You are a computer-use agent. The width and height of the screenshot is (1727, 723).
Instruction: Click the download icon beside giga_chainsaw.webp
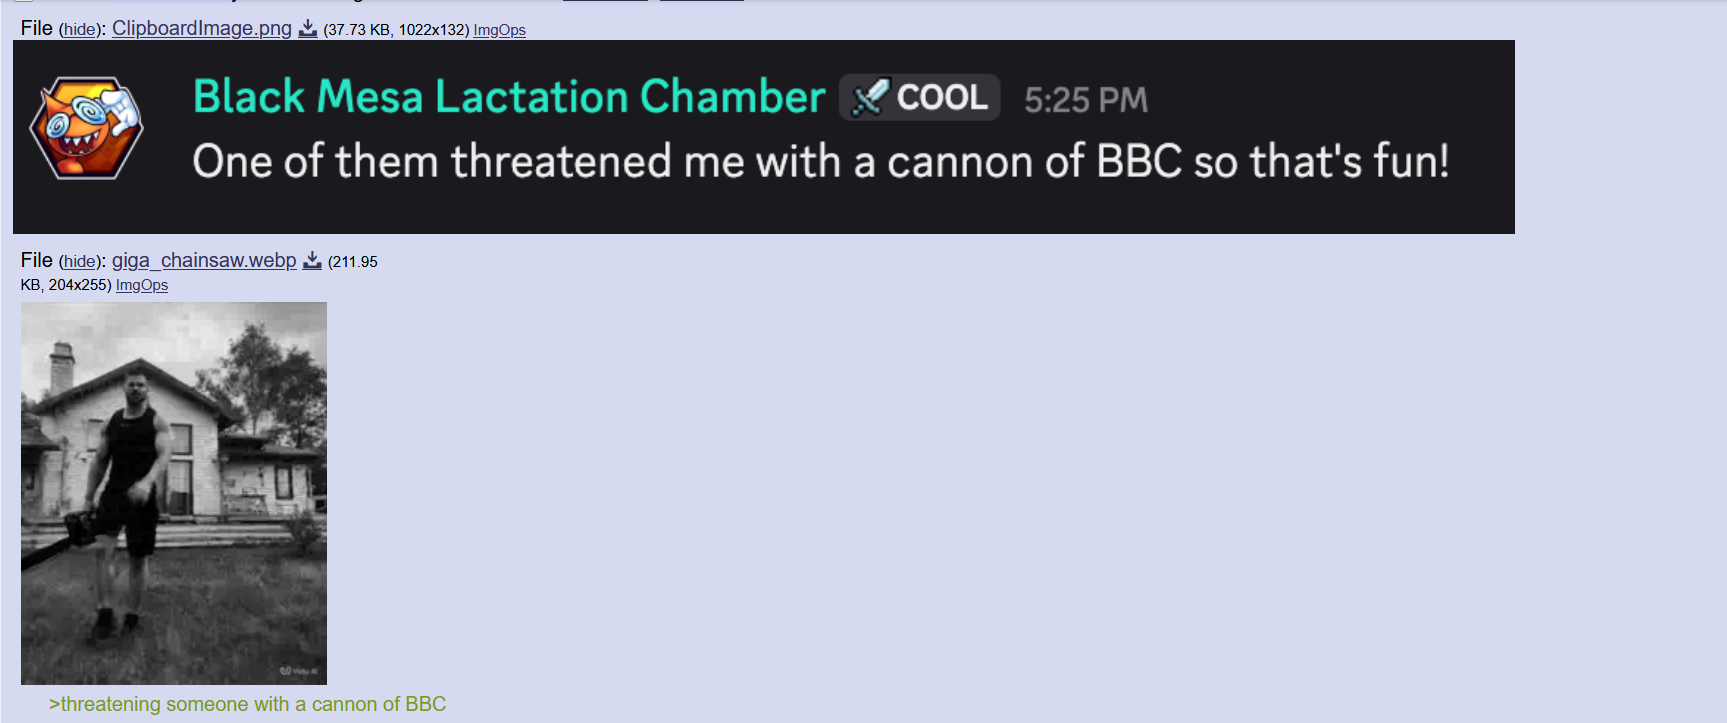[312, 261]
